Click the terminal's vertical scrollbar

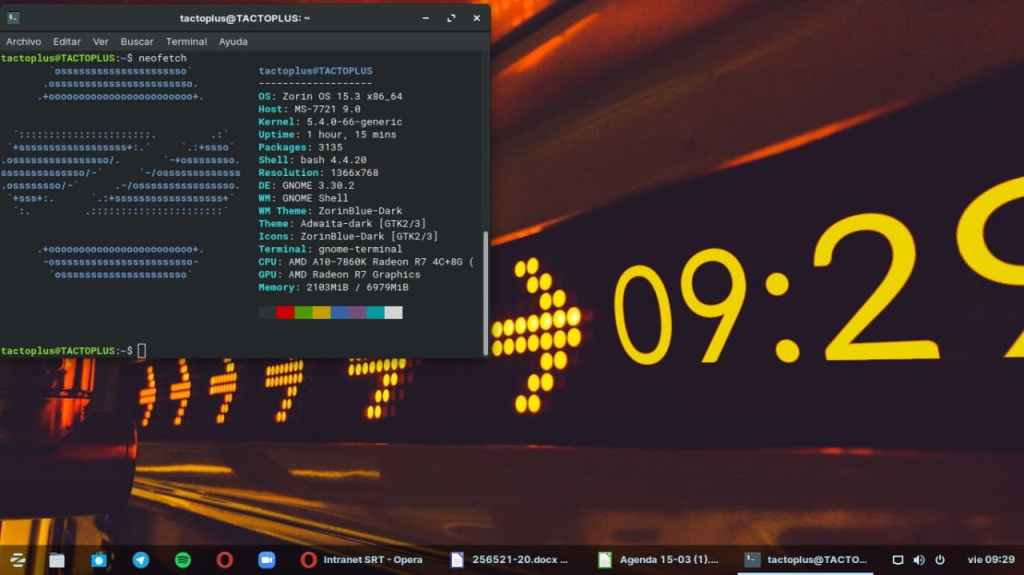[486, 292]
